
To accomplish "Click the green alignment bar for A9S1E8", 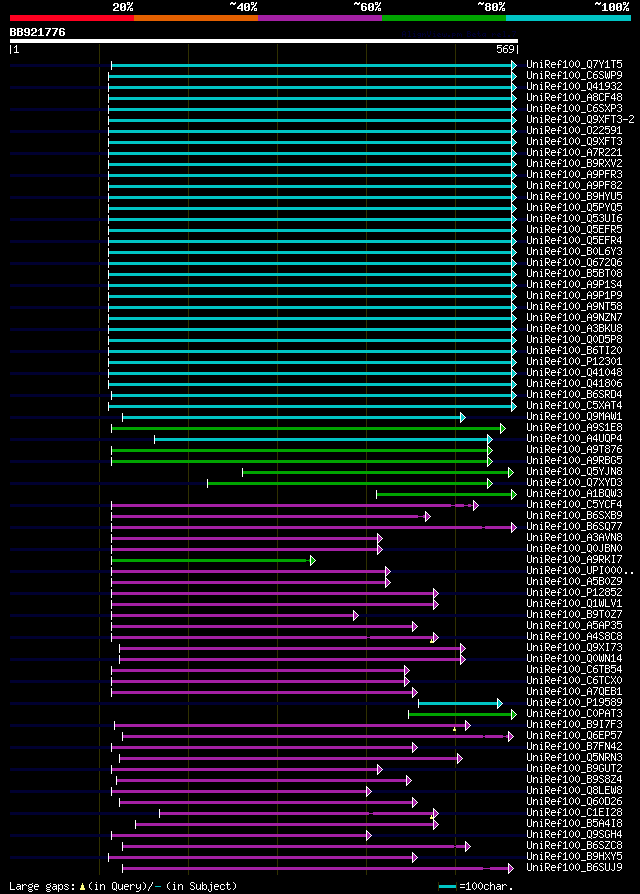I will click(308, 429).
